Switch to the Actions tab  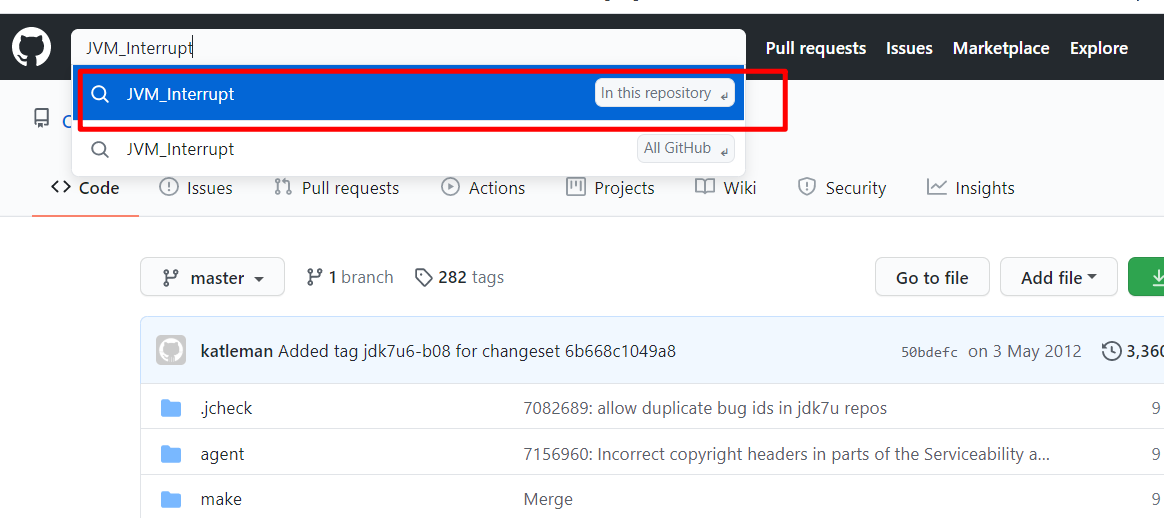tap(483, 188)
